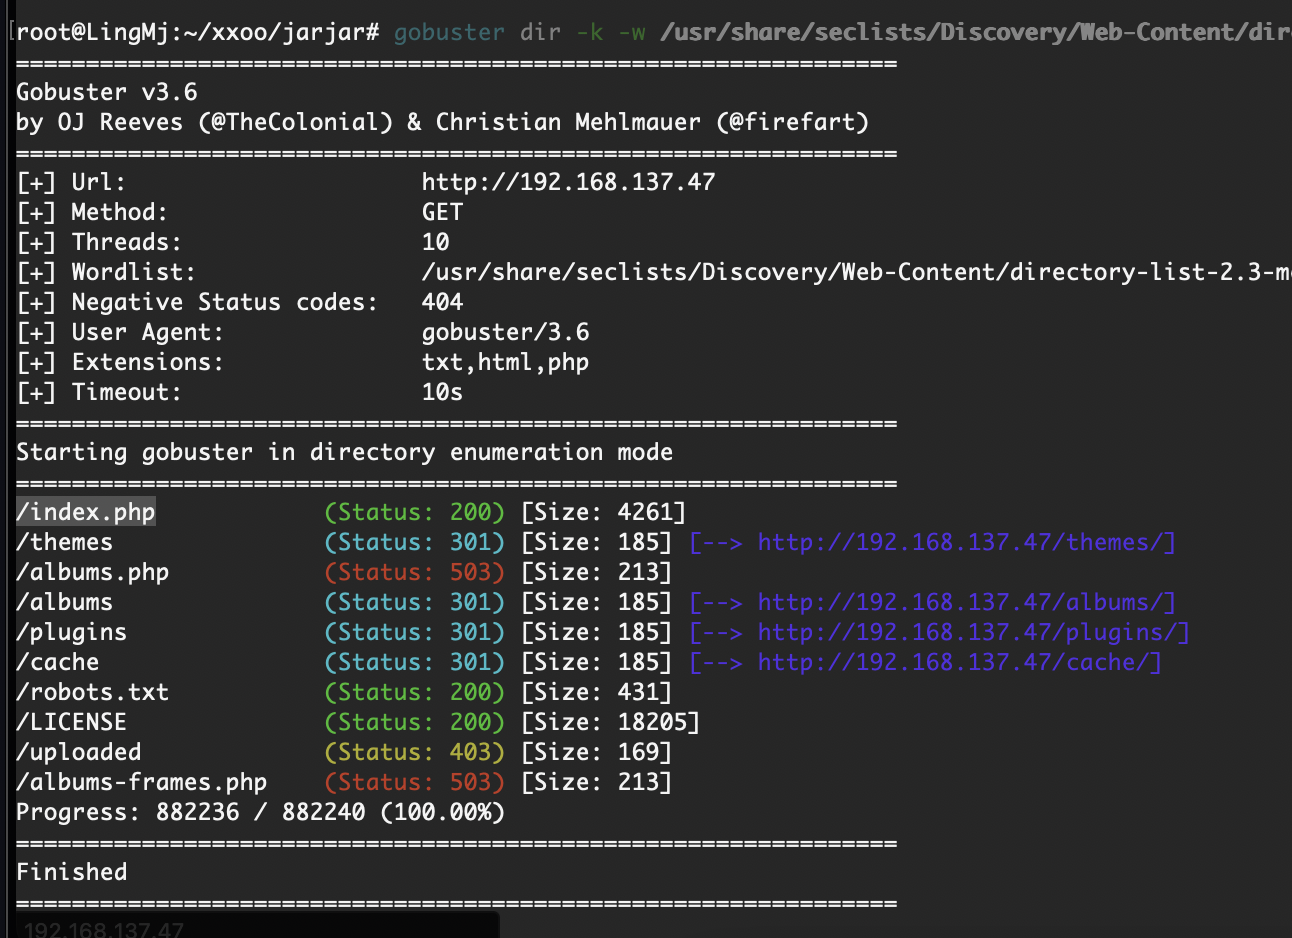Click Status 503 of /albums-frames.php

[x=415, y=782]
